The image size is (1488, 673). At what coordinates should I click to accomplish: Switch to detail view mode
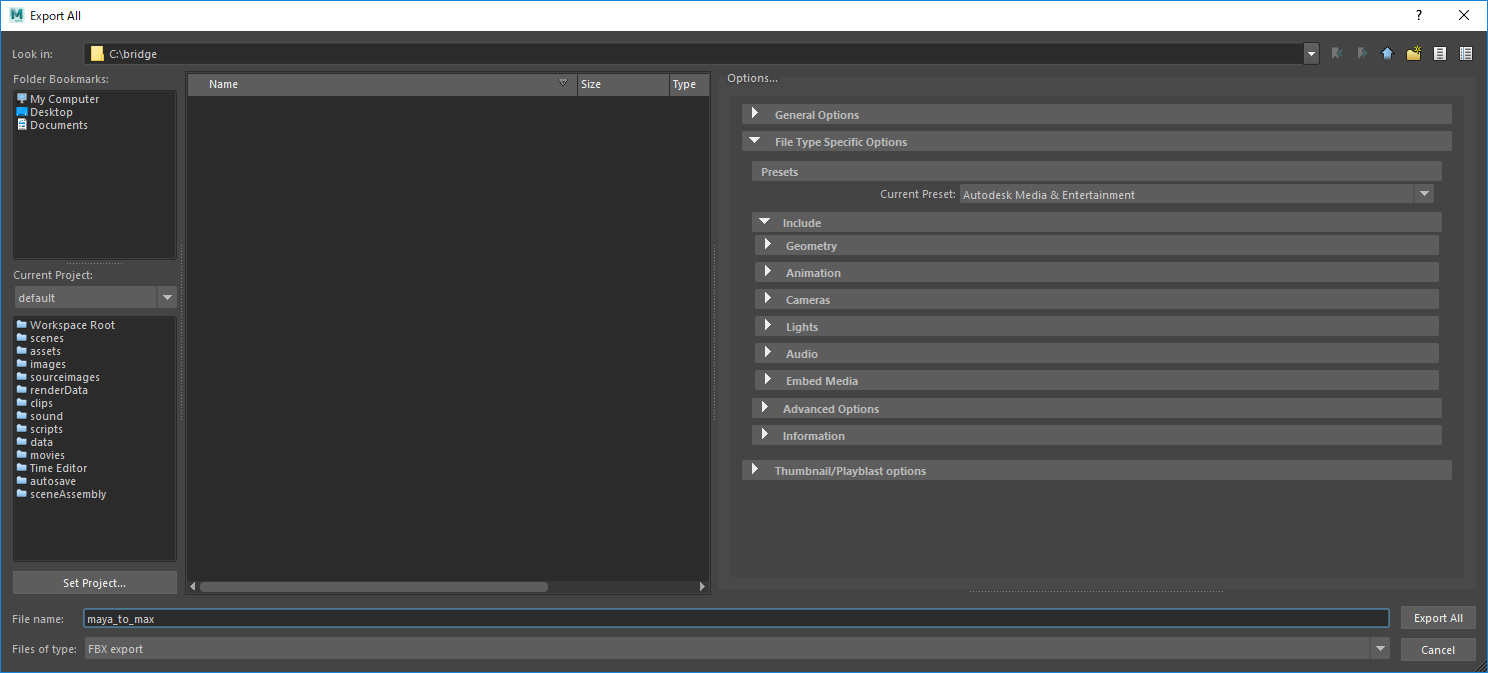[x=1466, y=54]
